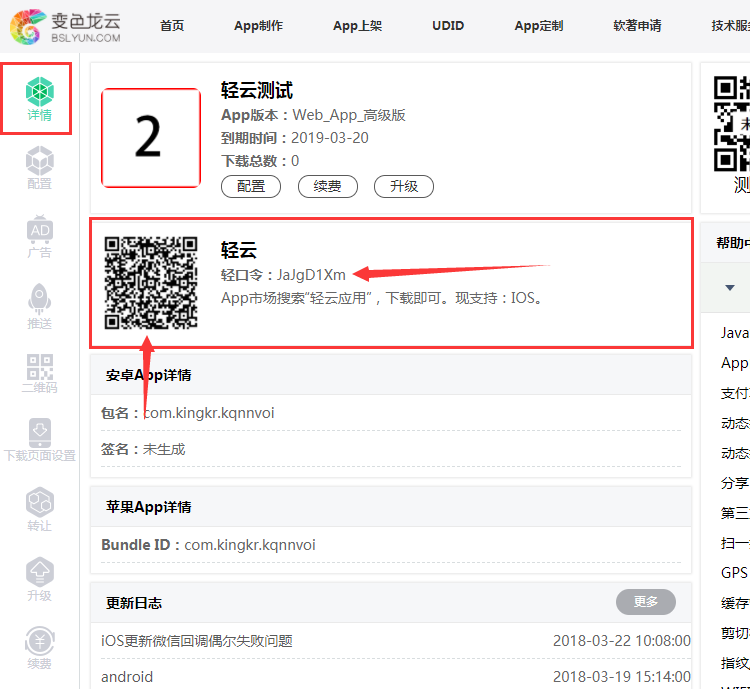Click the 下载总数：0 text
Image resolution: width=750 pixels, height=689 pixels.
260,161
